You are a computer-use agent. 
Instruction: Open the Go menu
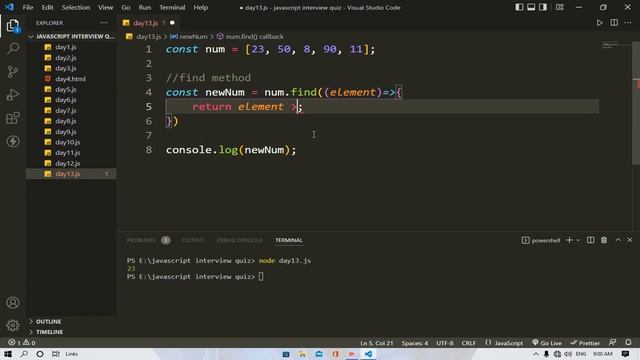126,7
